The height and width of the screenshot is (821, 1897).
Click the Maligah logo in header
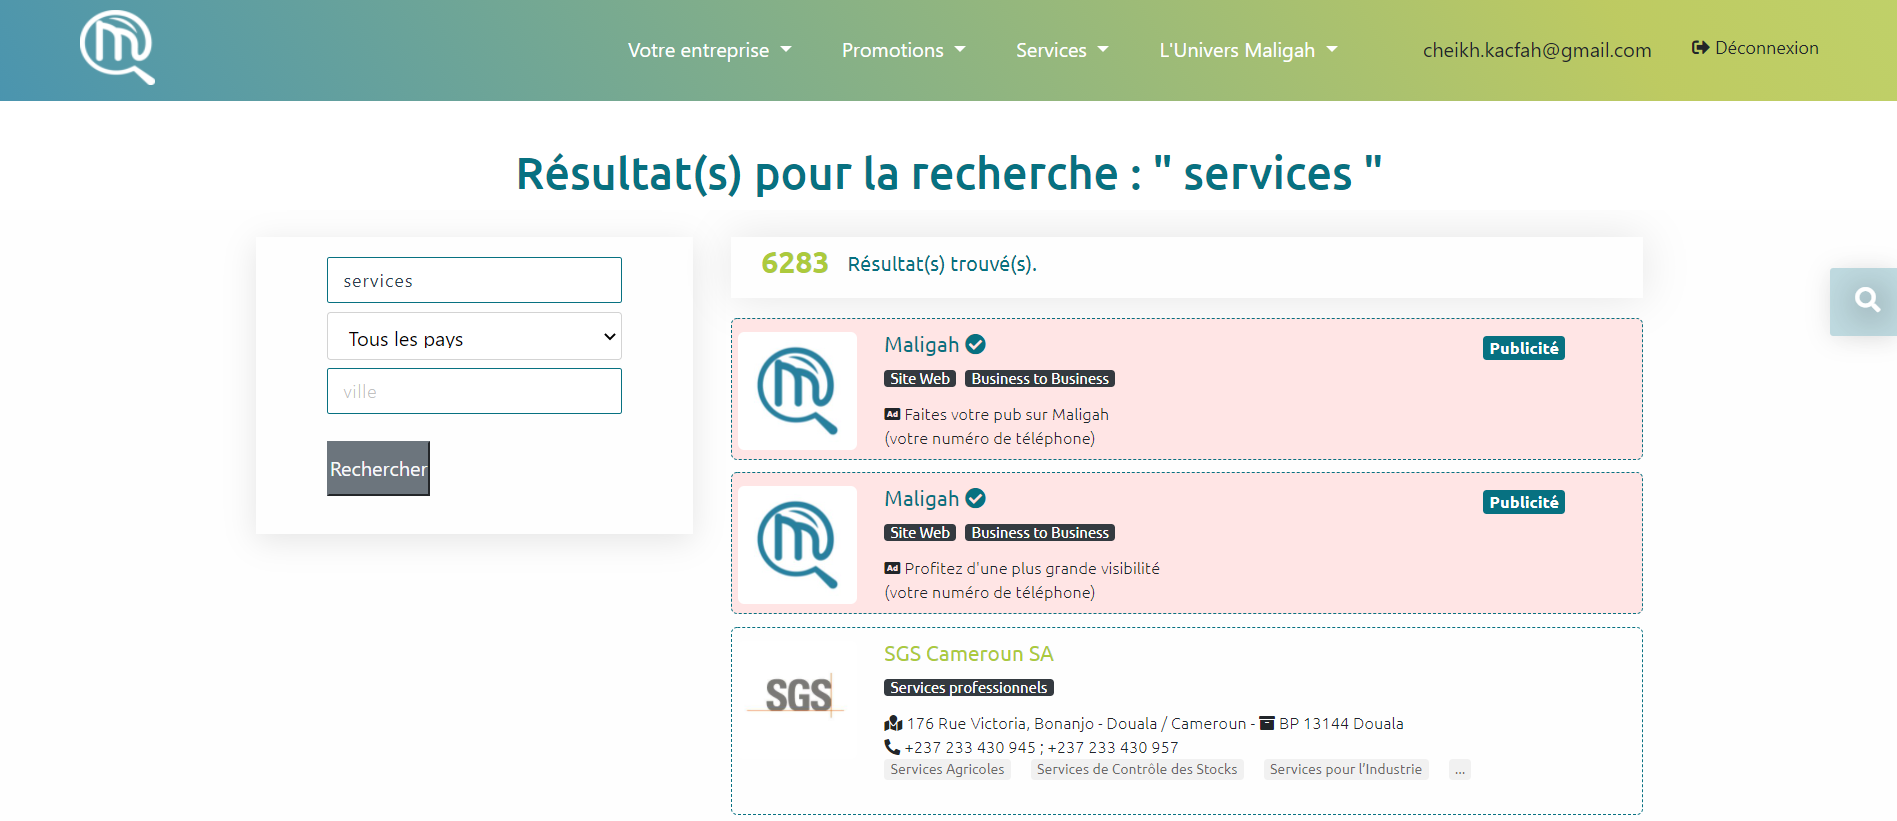[x=117, y=47]
